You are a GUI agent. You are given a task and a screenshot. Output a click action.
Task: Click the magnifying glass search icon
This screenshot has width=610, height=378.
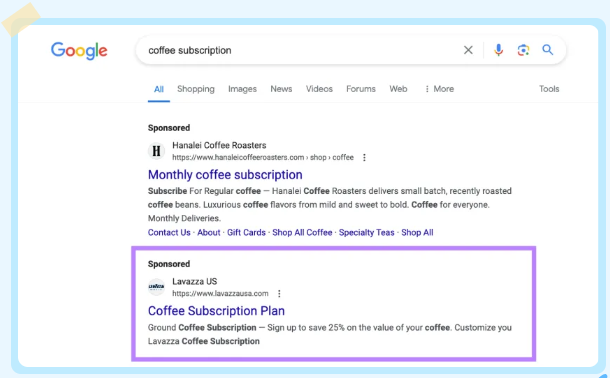(x=548, y=50)
